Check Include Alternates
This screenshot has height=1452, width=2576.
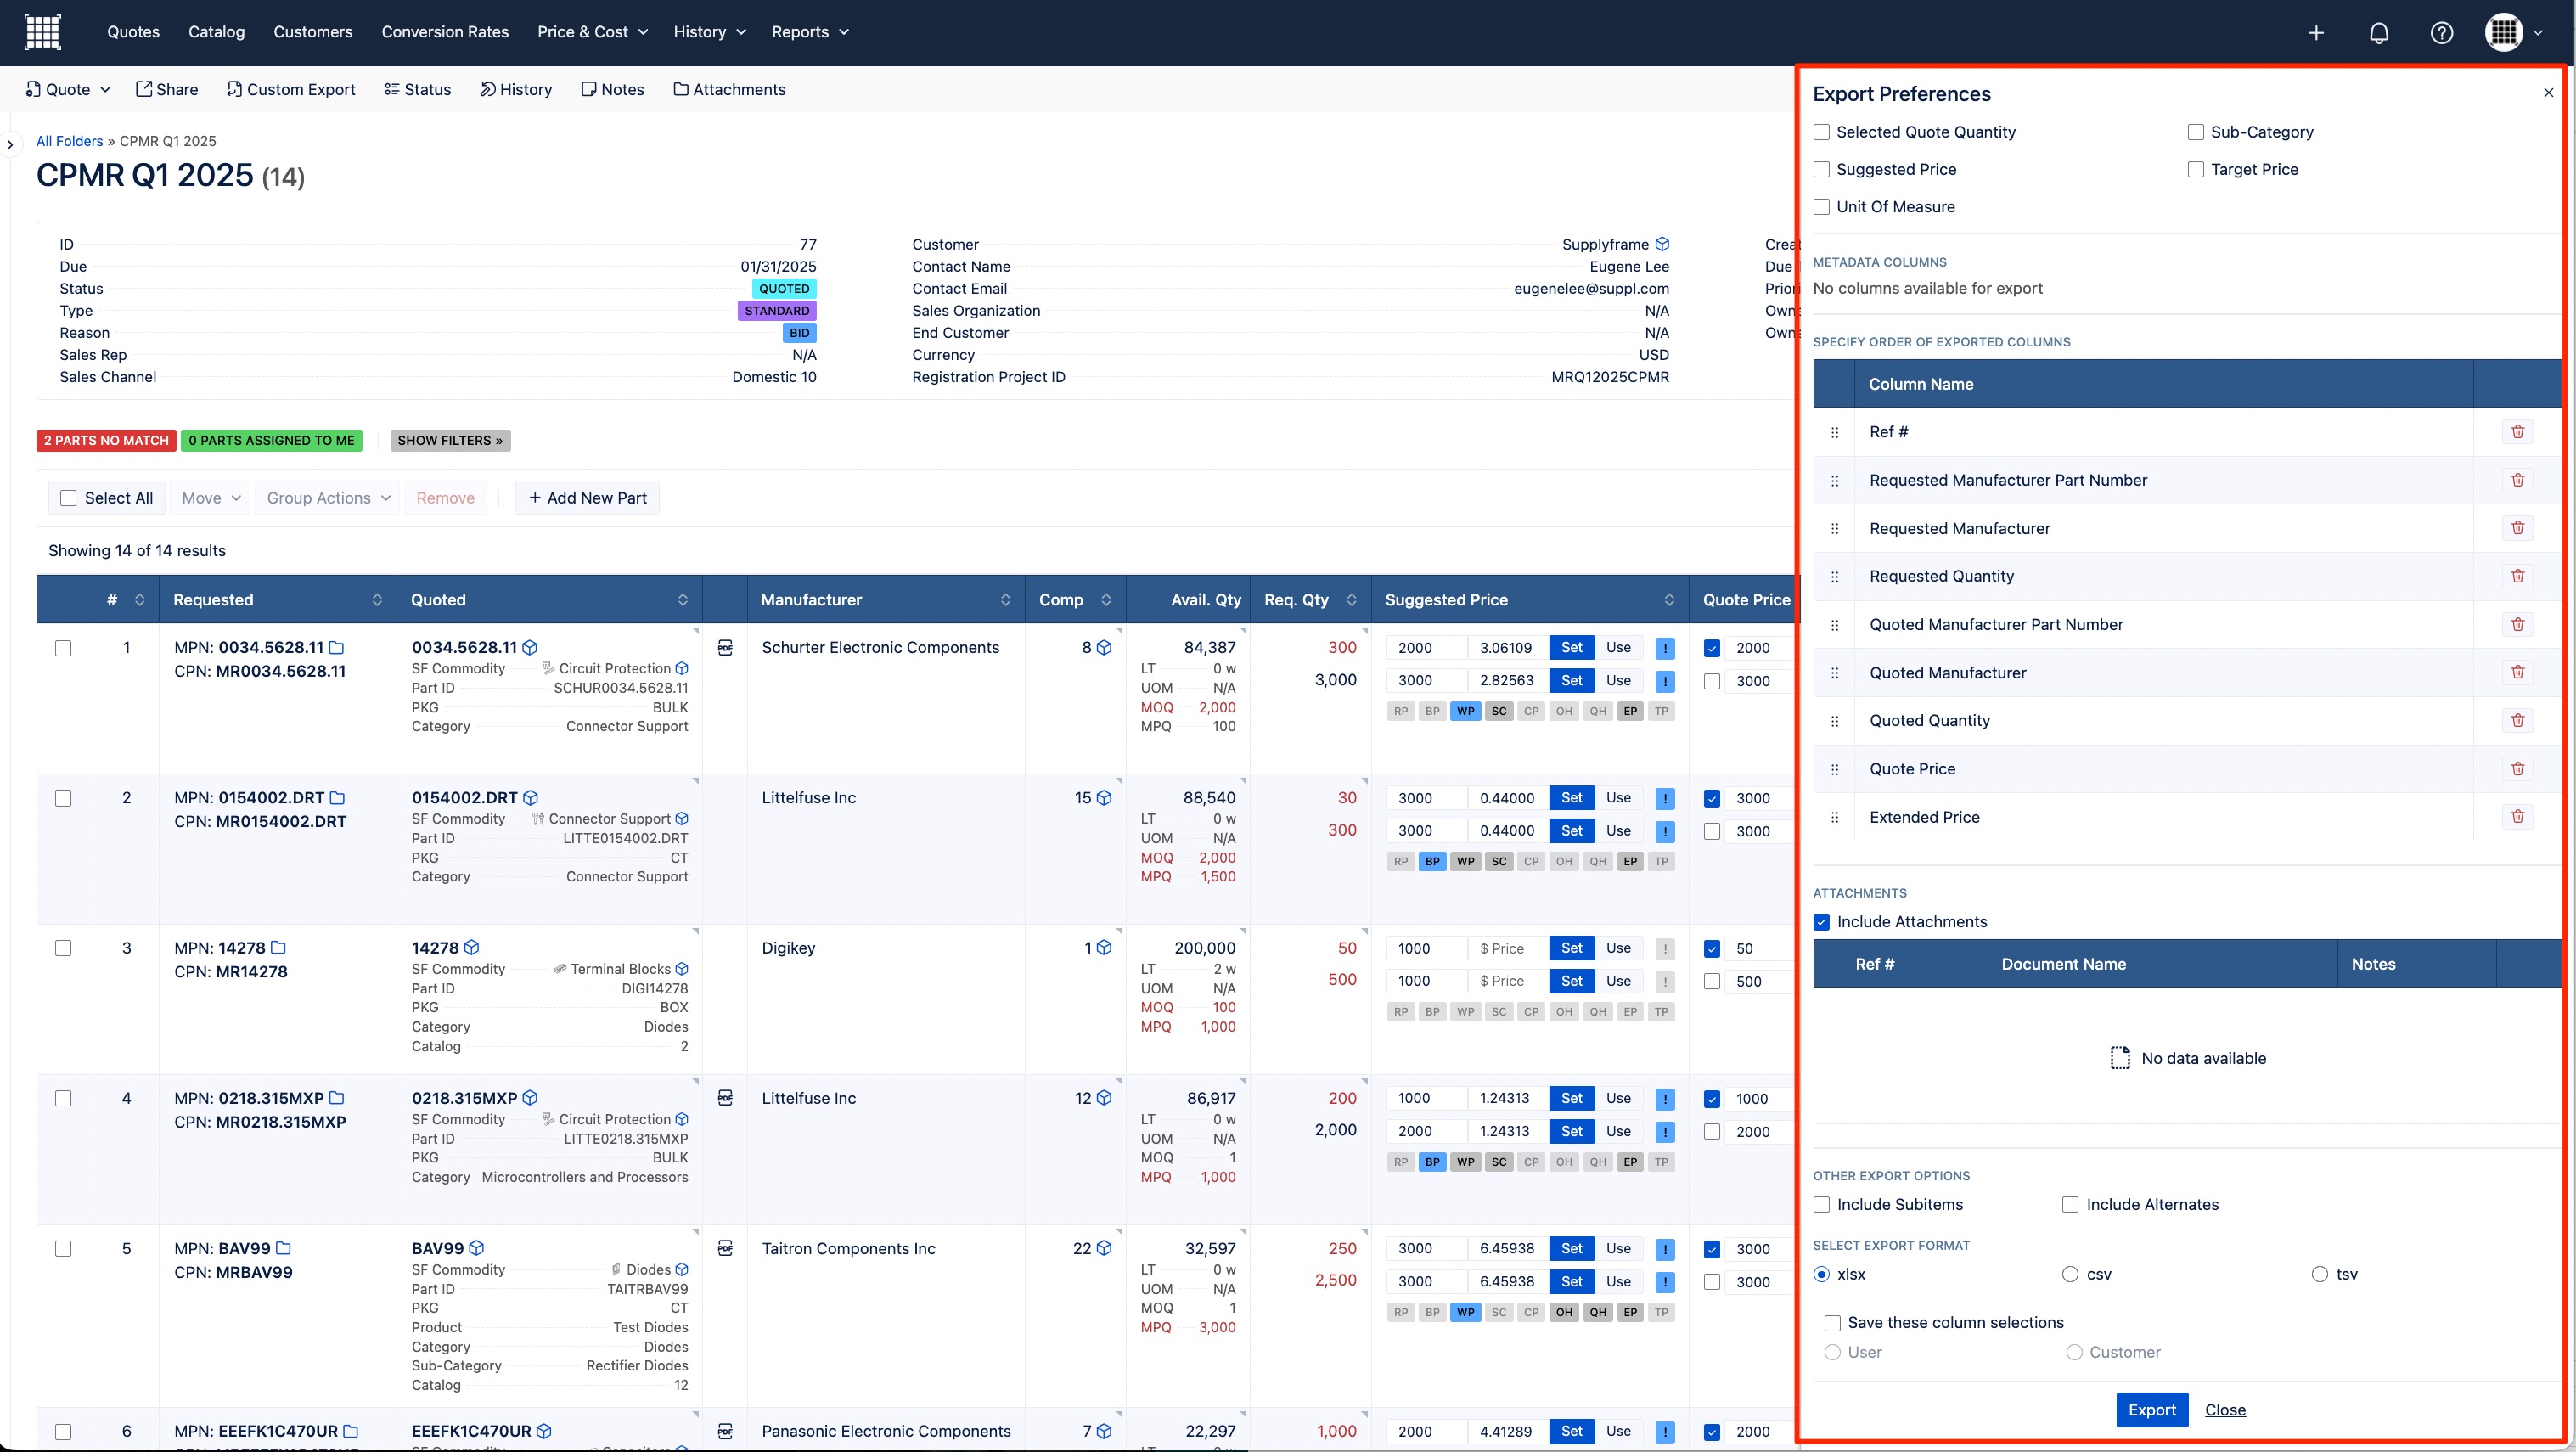(x=2070, y=1205)
